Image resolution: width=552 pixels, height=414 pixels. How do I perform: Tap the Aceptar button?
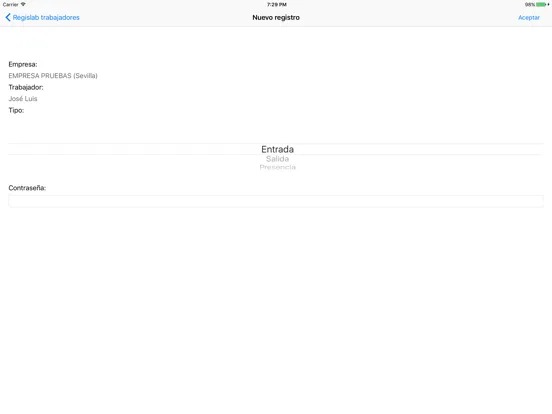[528, 17]
